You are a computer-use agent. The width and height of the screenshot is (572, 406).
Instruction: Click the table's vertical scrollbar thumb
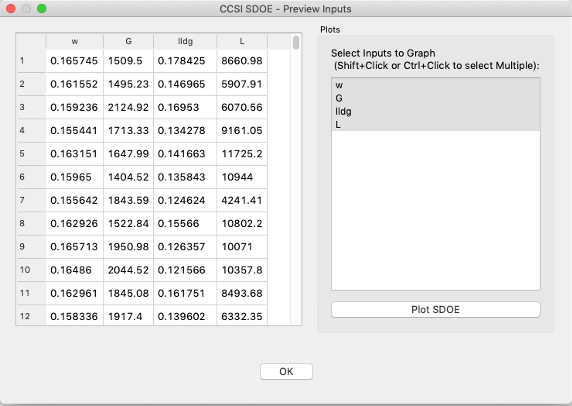pyautogui.click(x=296, y=42)
